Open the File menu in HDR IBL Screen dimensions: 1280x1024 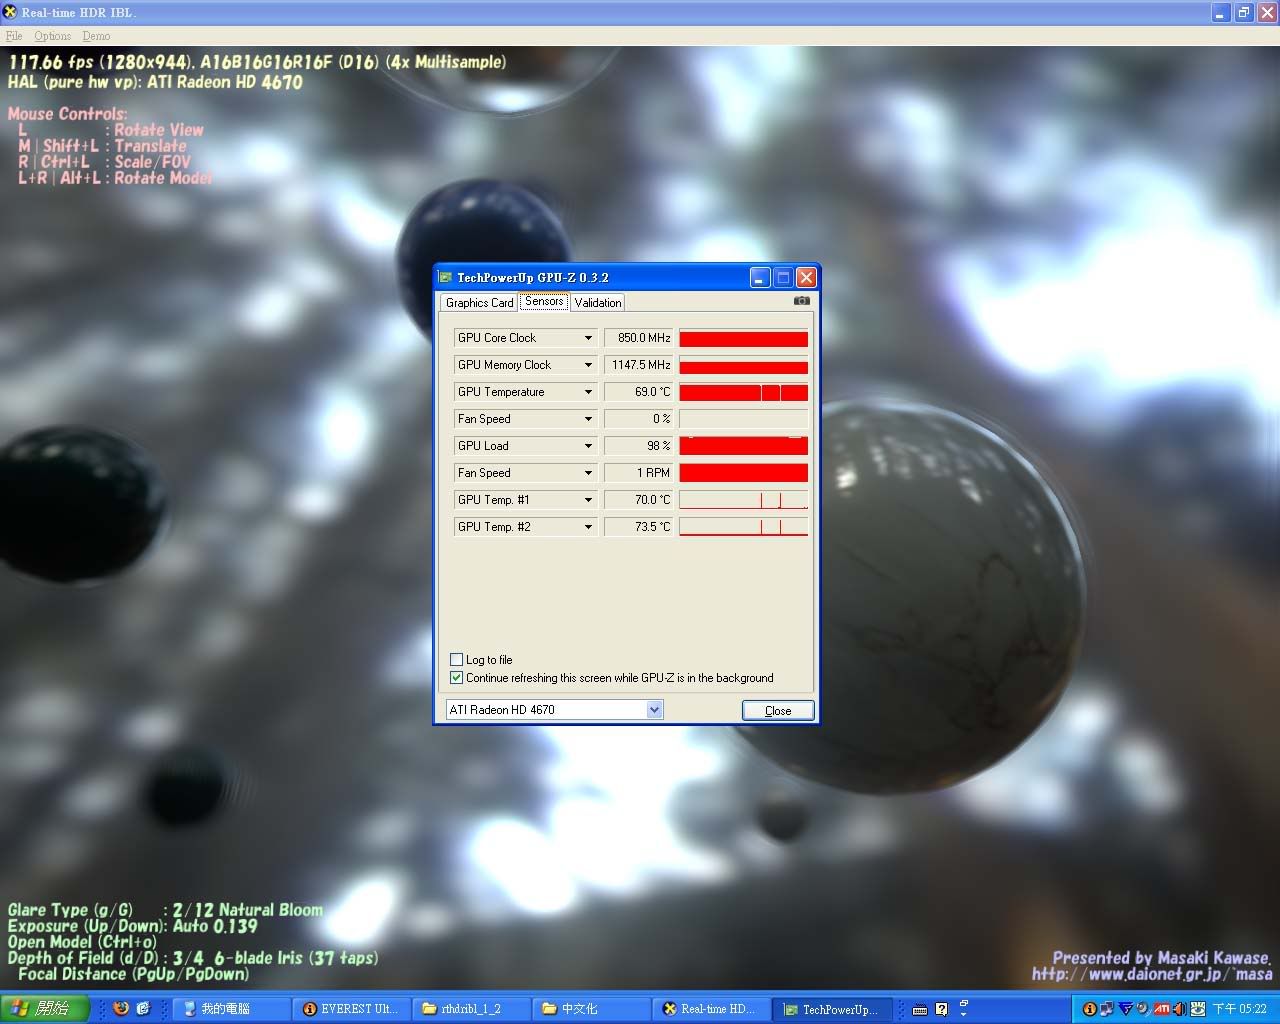coord(14,36)
